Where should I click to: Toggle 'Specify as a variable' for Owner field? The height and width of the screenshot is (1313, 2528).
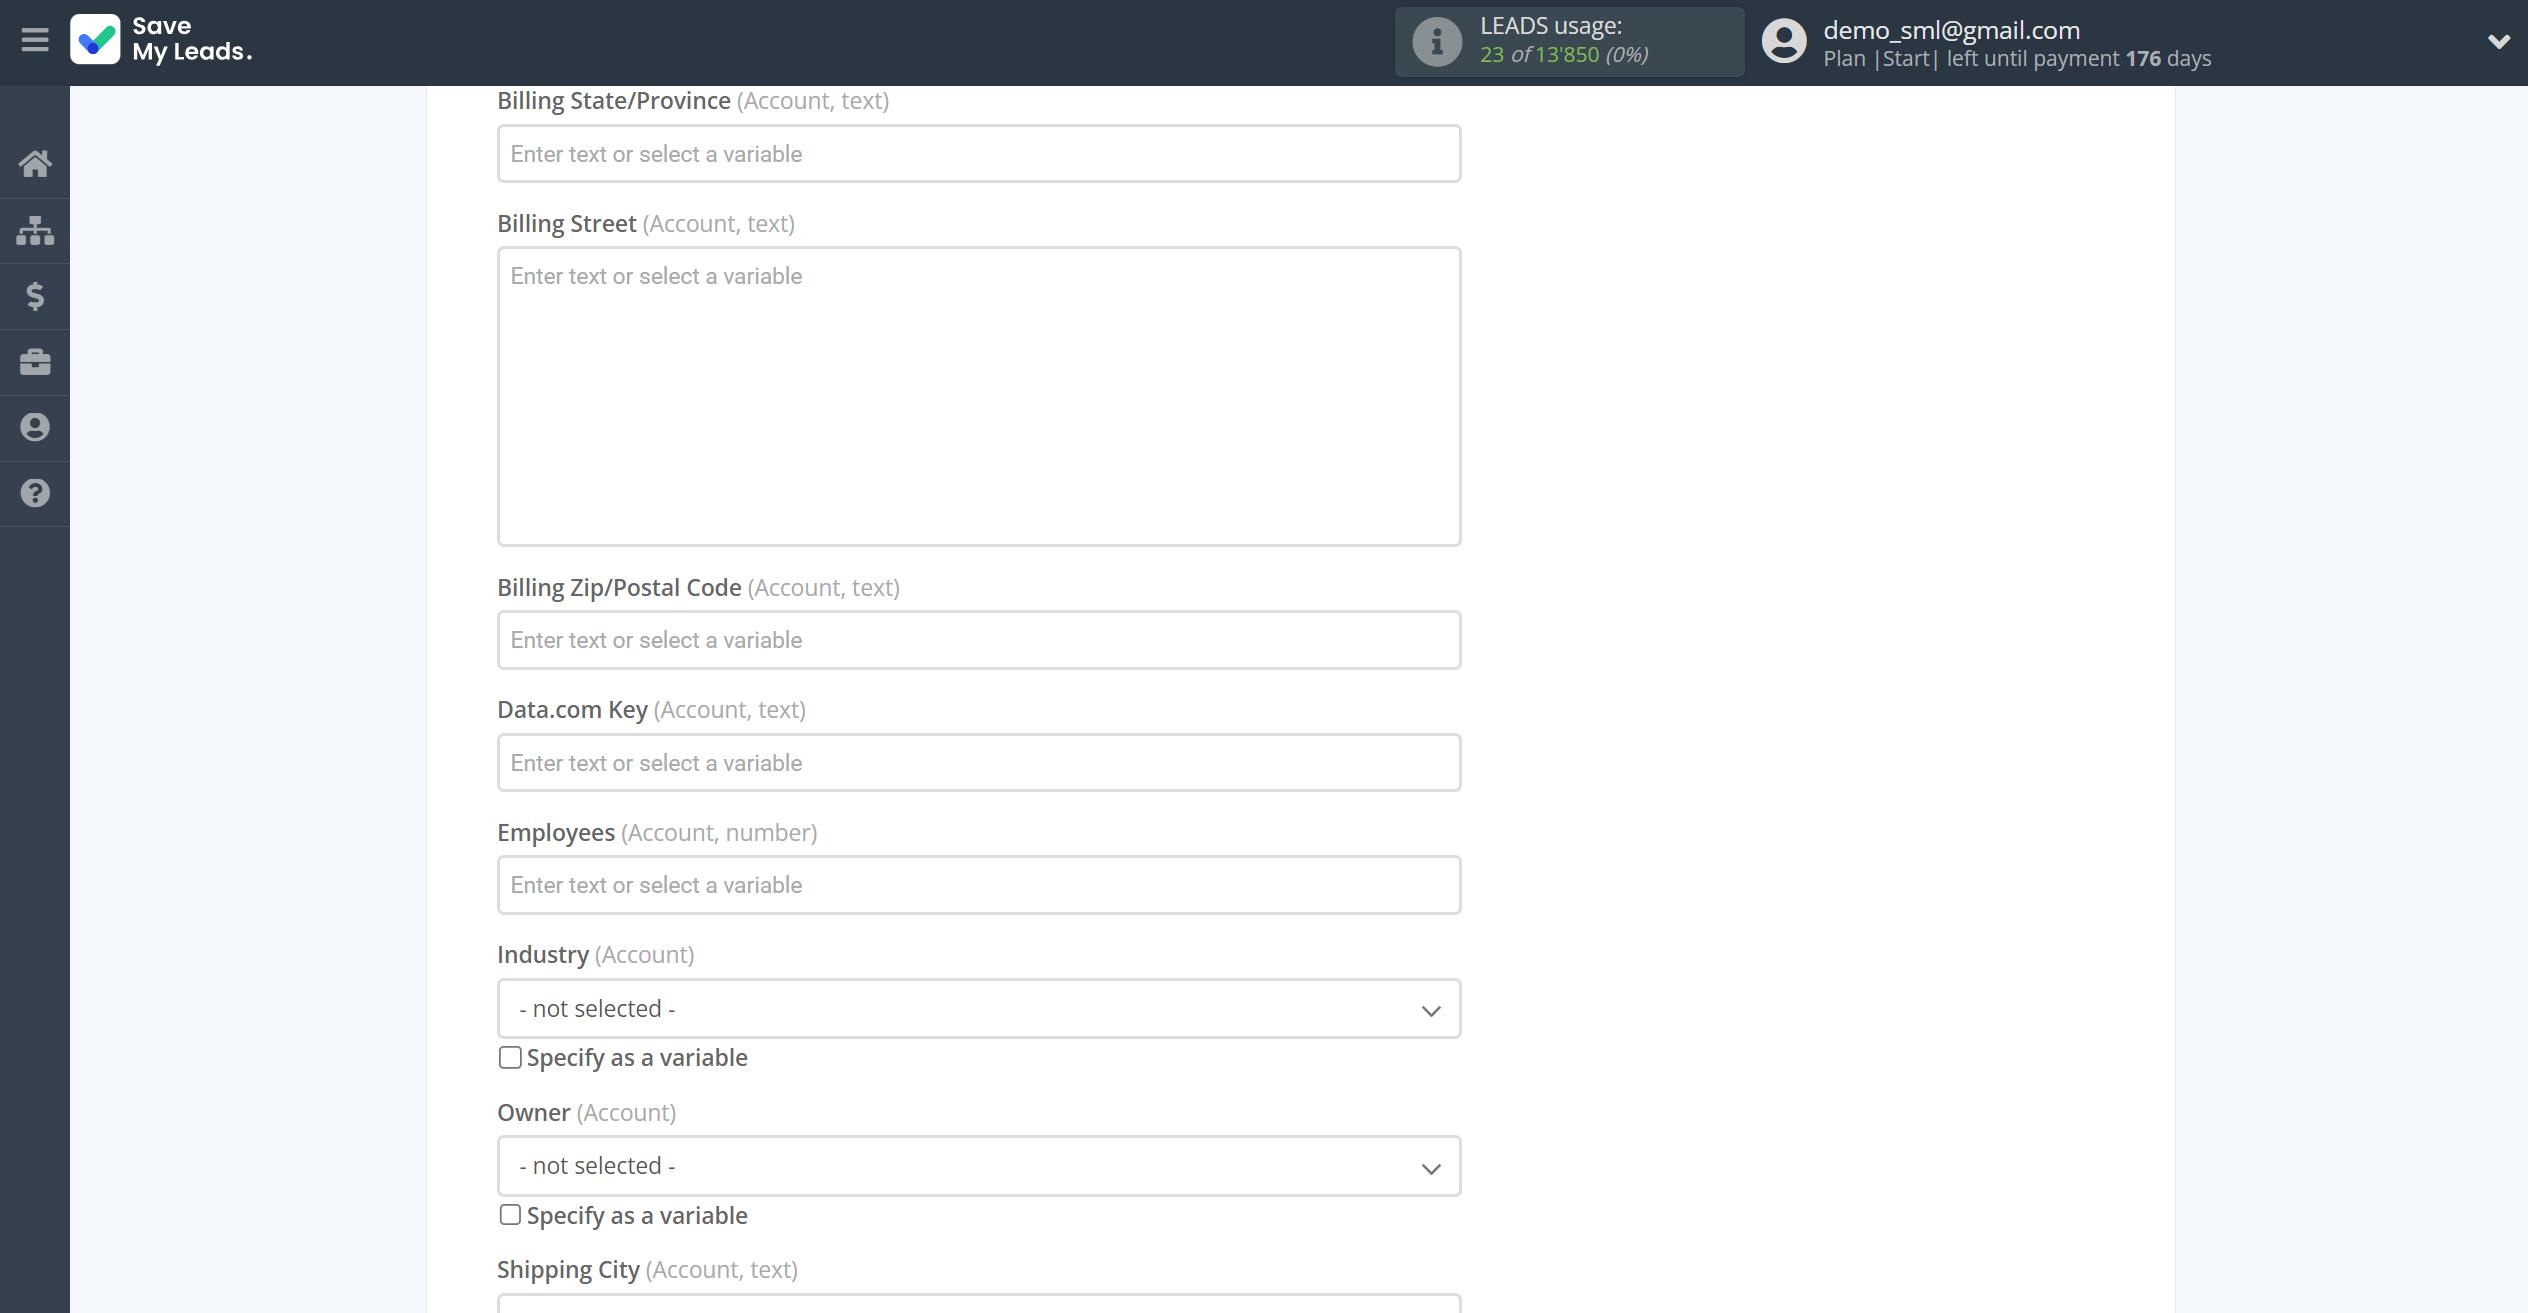(x=508, y=1214)
